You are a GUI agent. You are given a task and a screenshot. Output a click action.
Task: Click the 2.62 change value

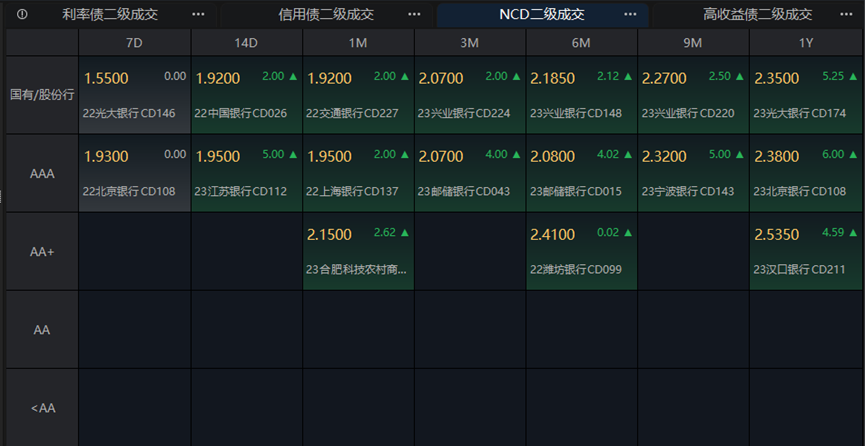[x=385, y=233]
